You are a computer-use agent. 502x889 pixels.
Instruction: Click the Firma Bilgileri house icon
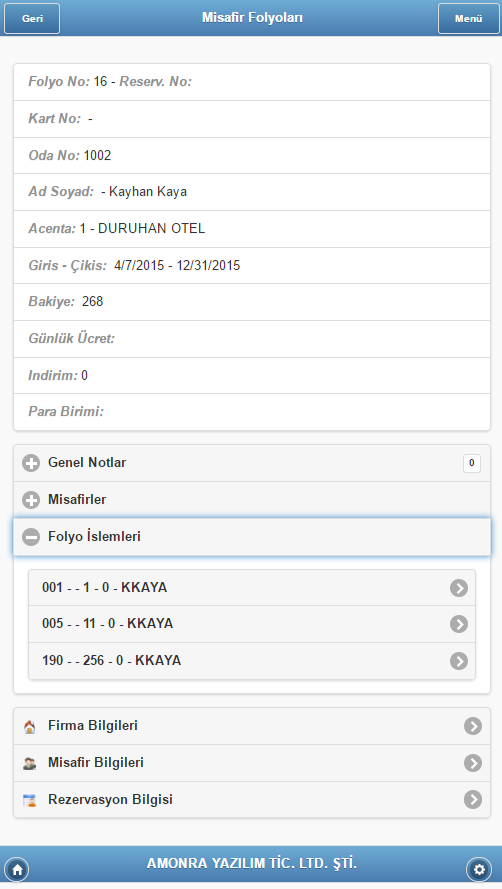29,726
